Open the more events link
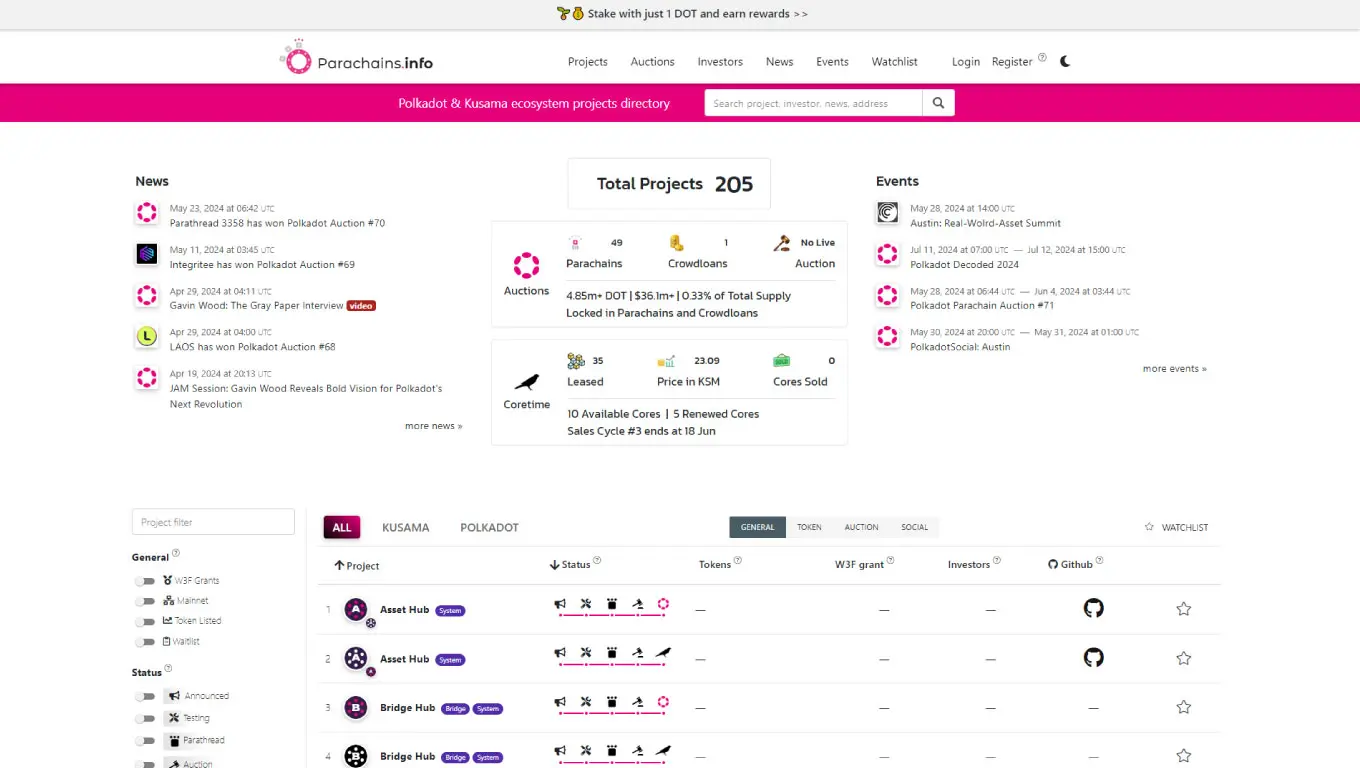 click(x=1174, y=369)
